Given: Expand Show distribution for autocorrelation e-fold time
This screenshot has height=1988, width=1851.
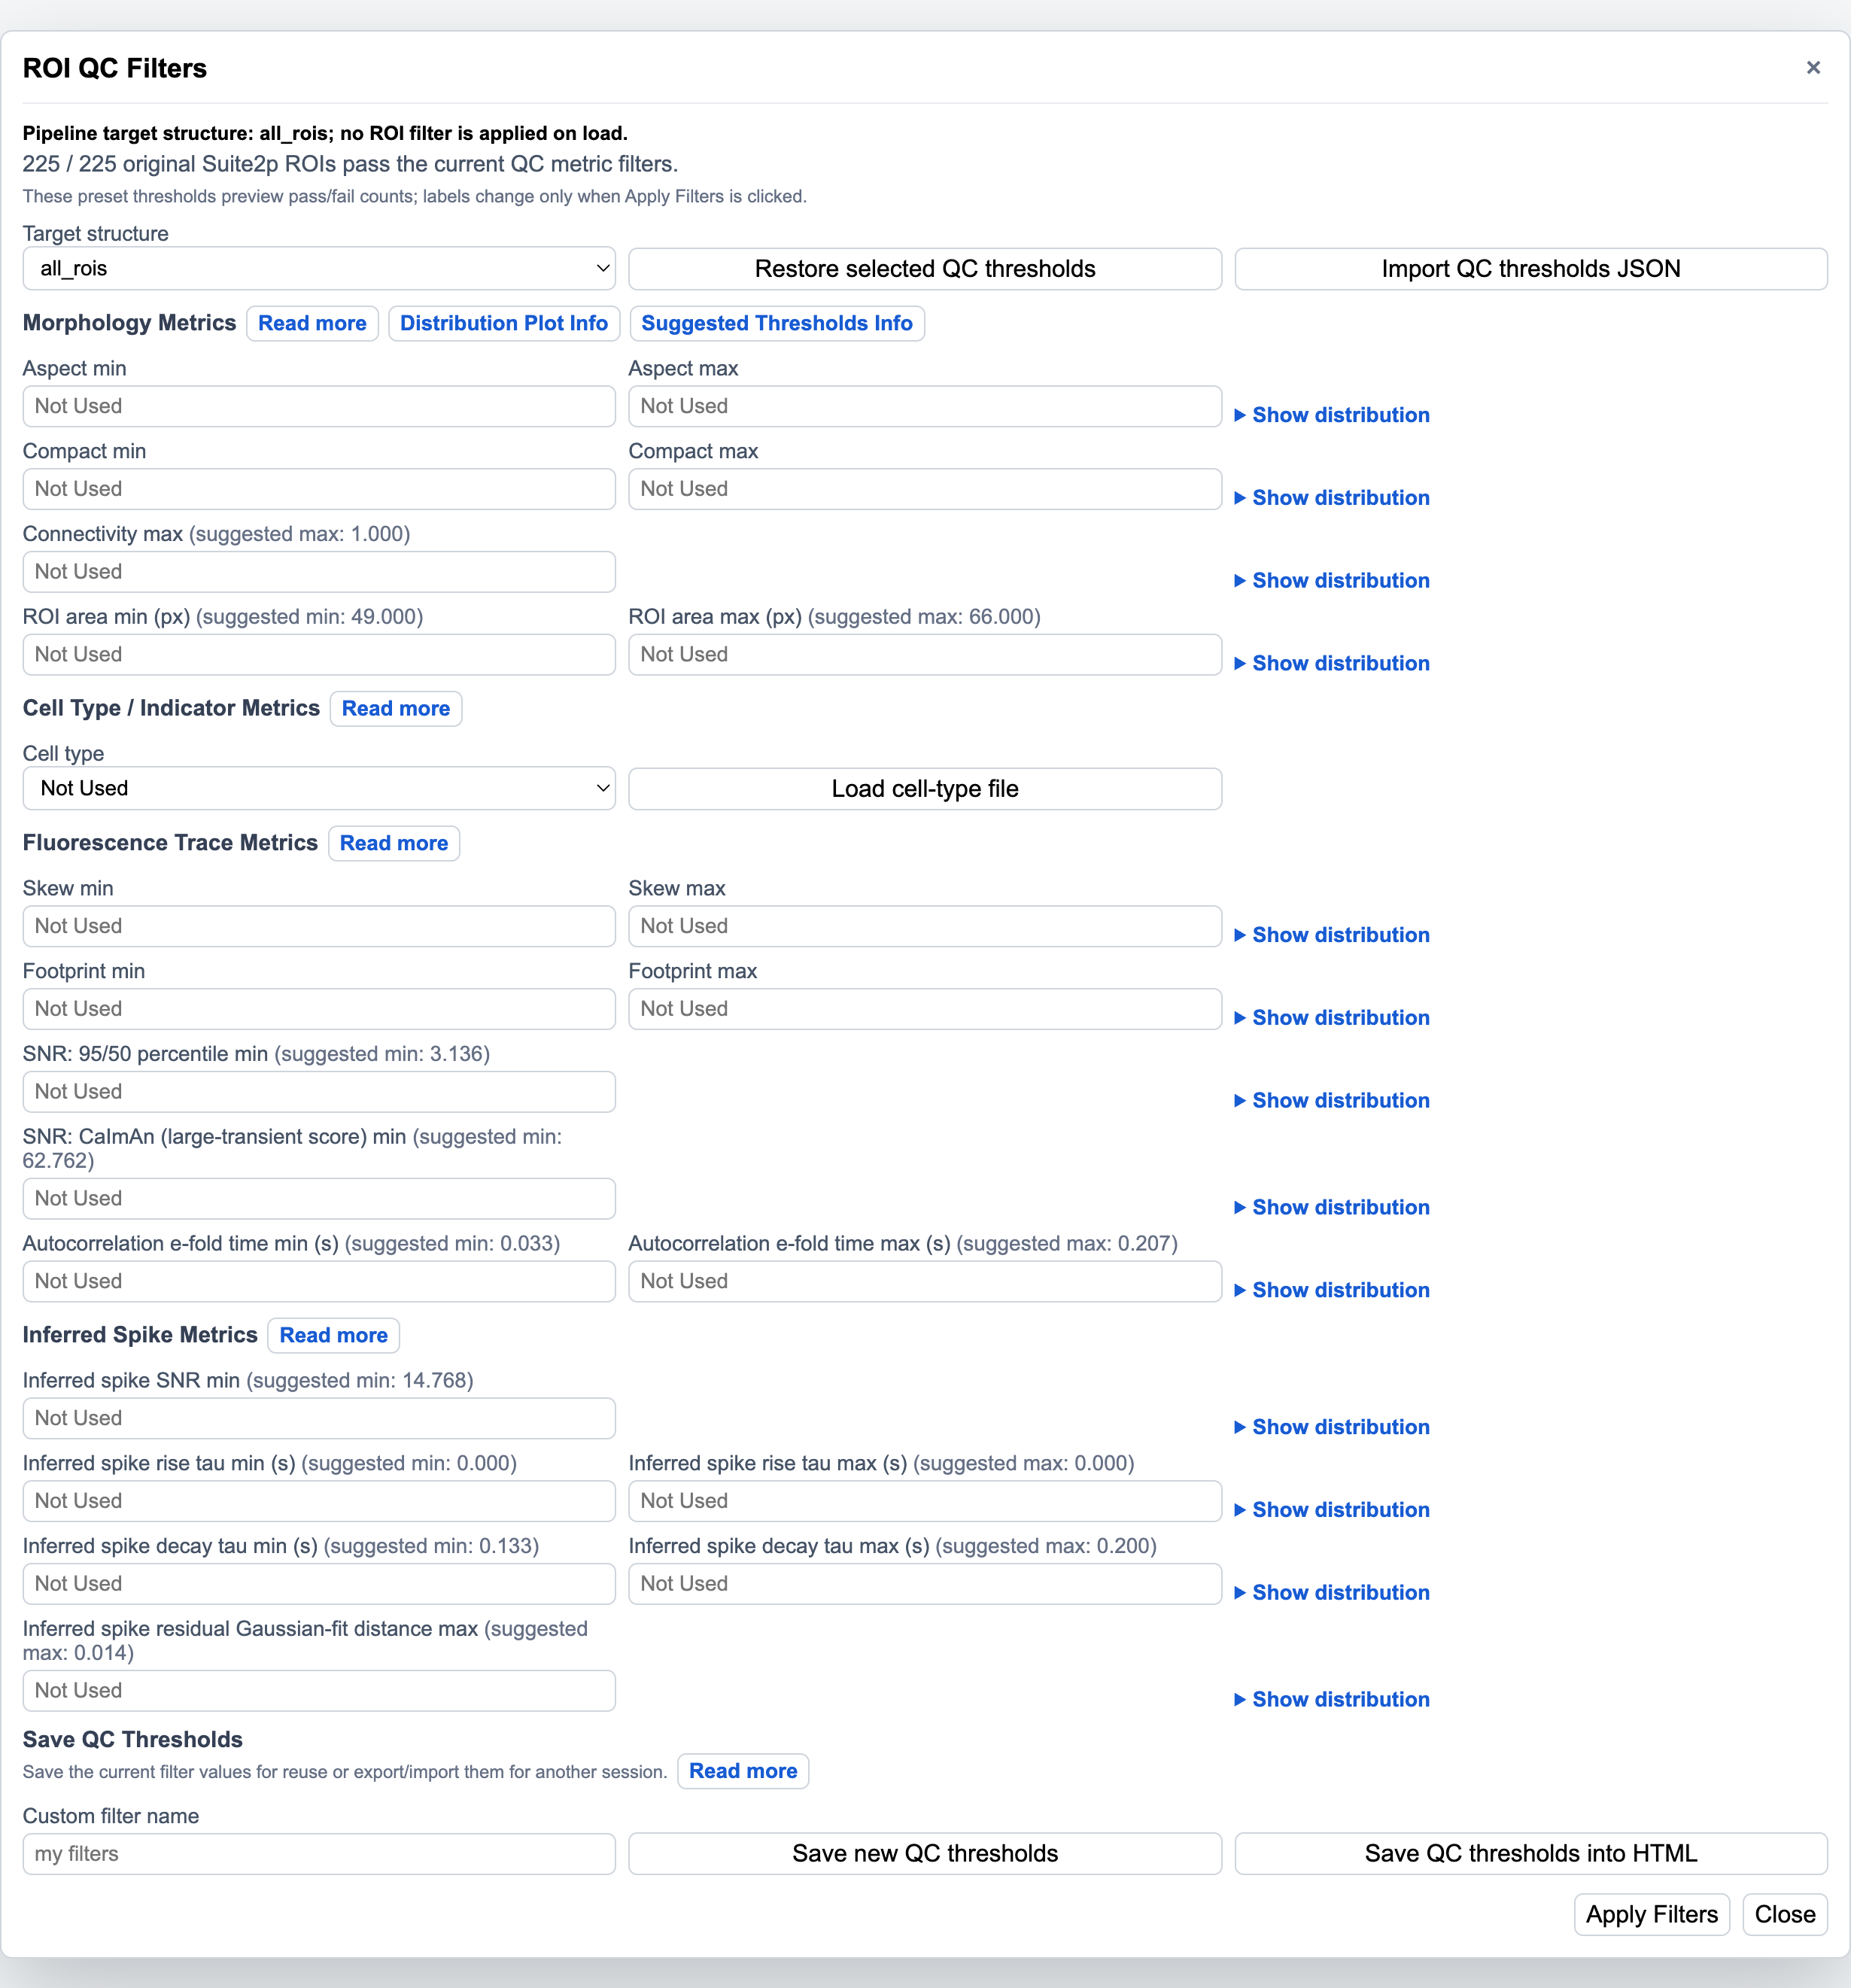Looking at the screenshot, I should tap(1332, 1290).
